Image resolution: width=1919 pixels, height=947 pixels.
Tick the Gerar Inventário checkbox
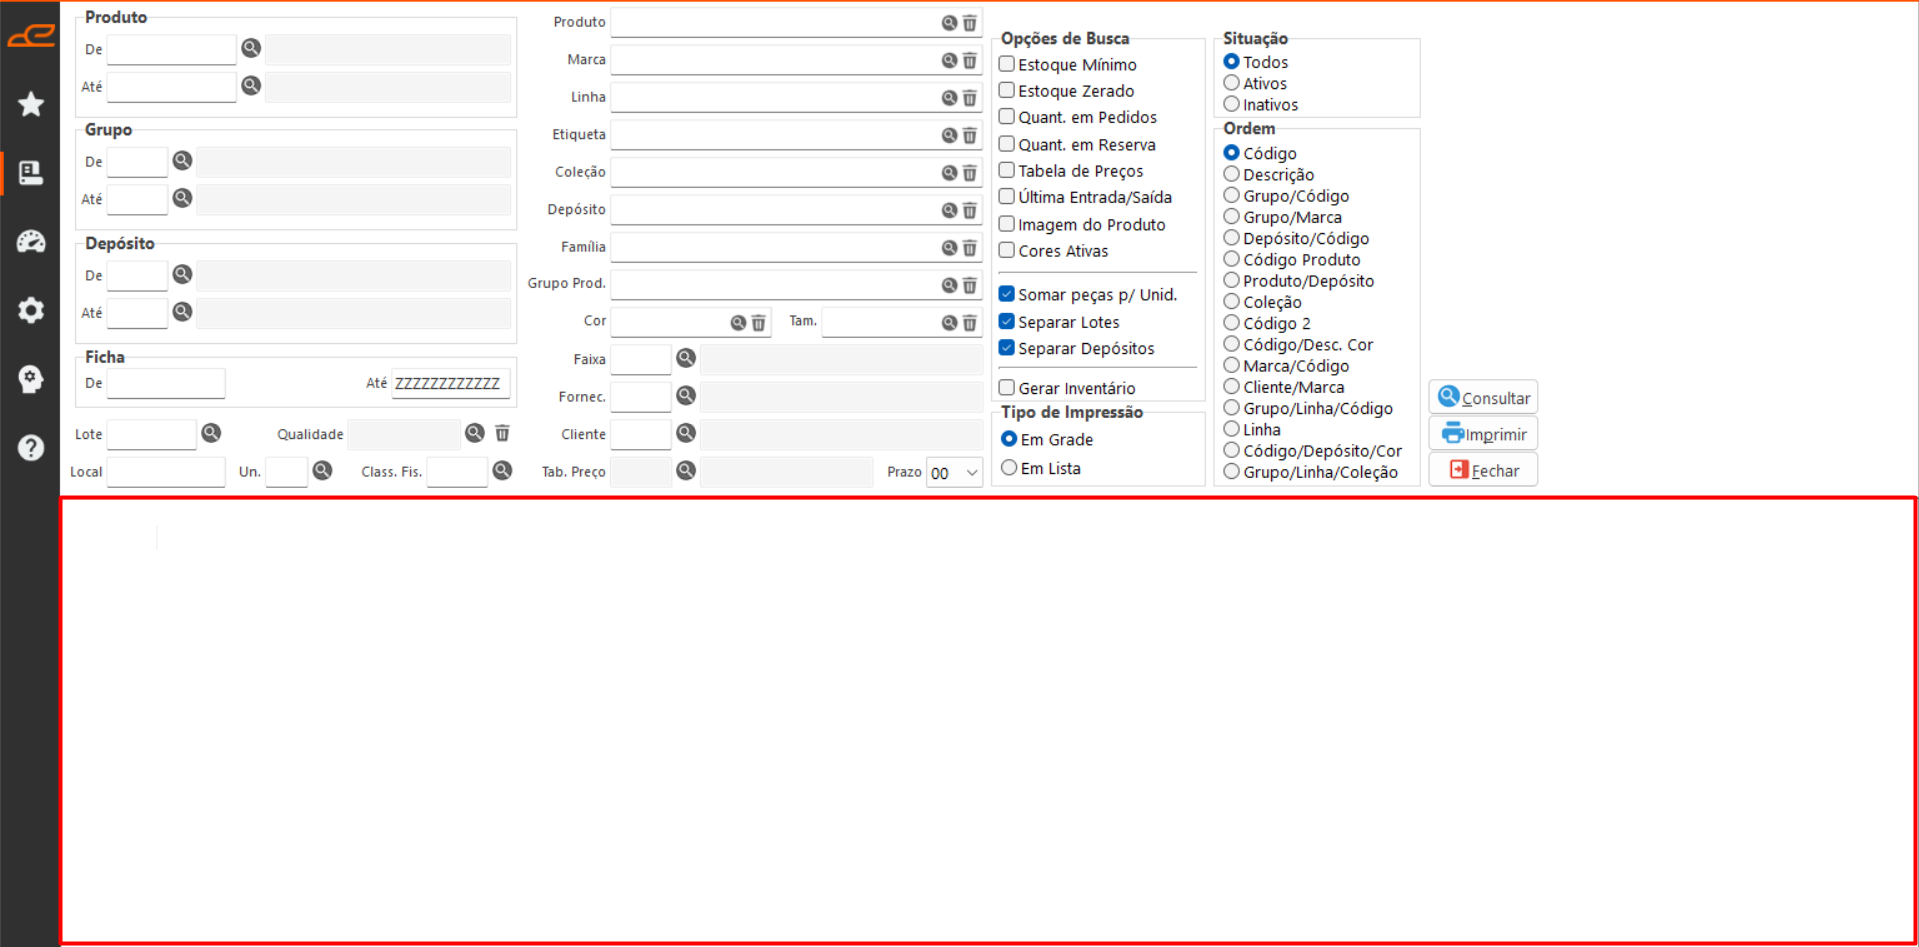pos(1007,388)
